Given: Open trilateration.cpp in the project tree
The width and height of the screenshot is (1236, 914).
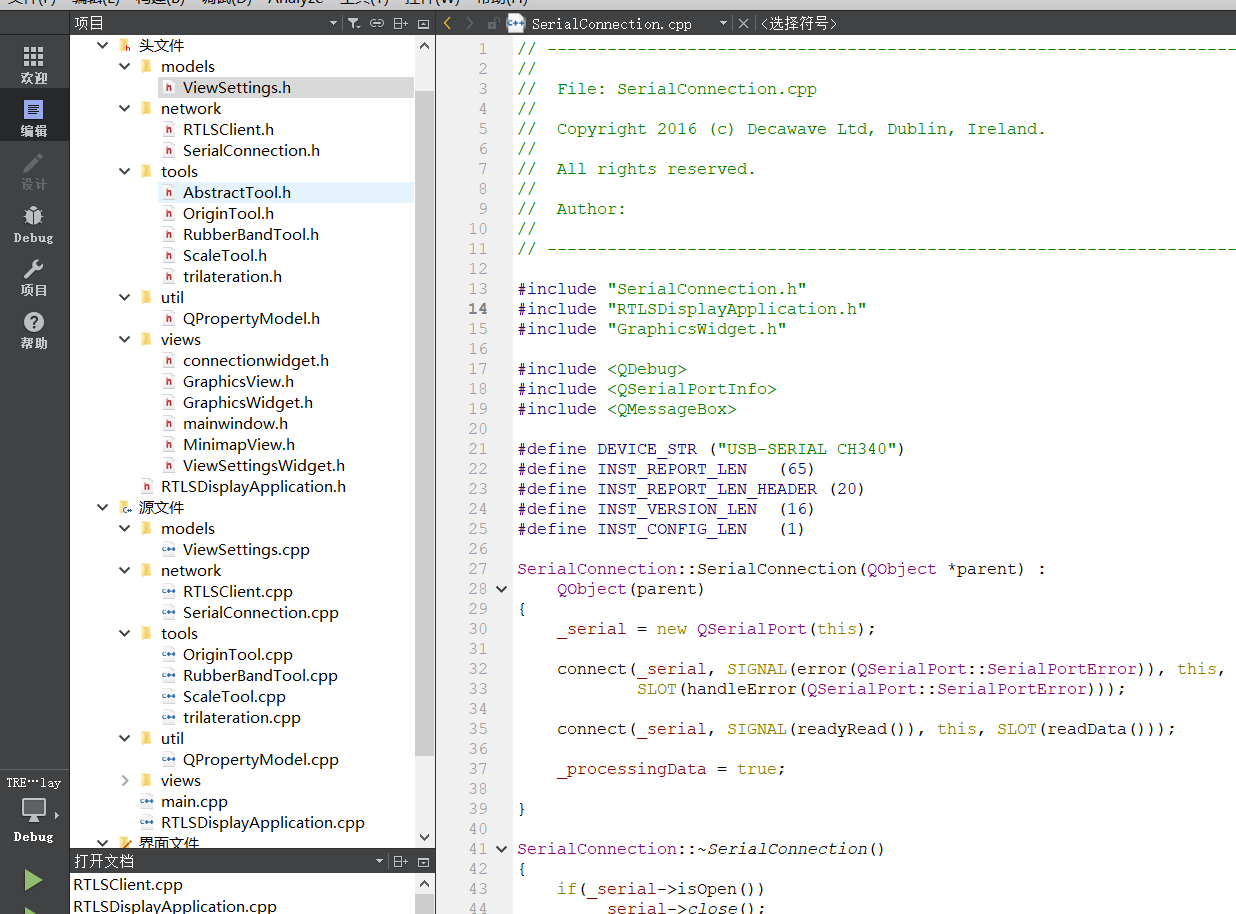Looking at the screenshot, I should pos(241,718).
